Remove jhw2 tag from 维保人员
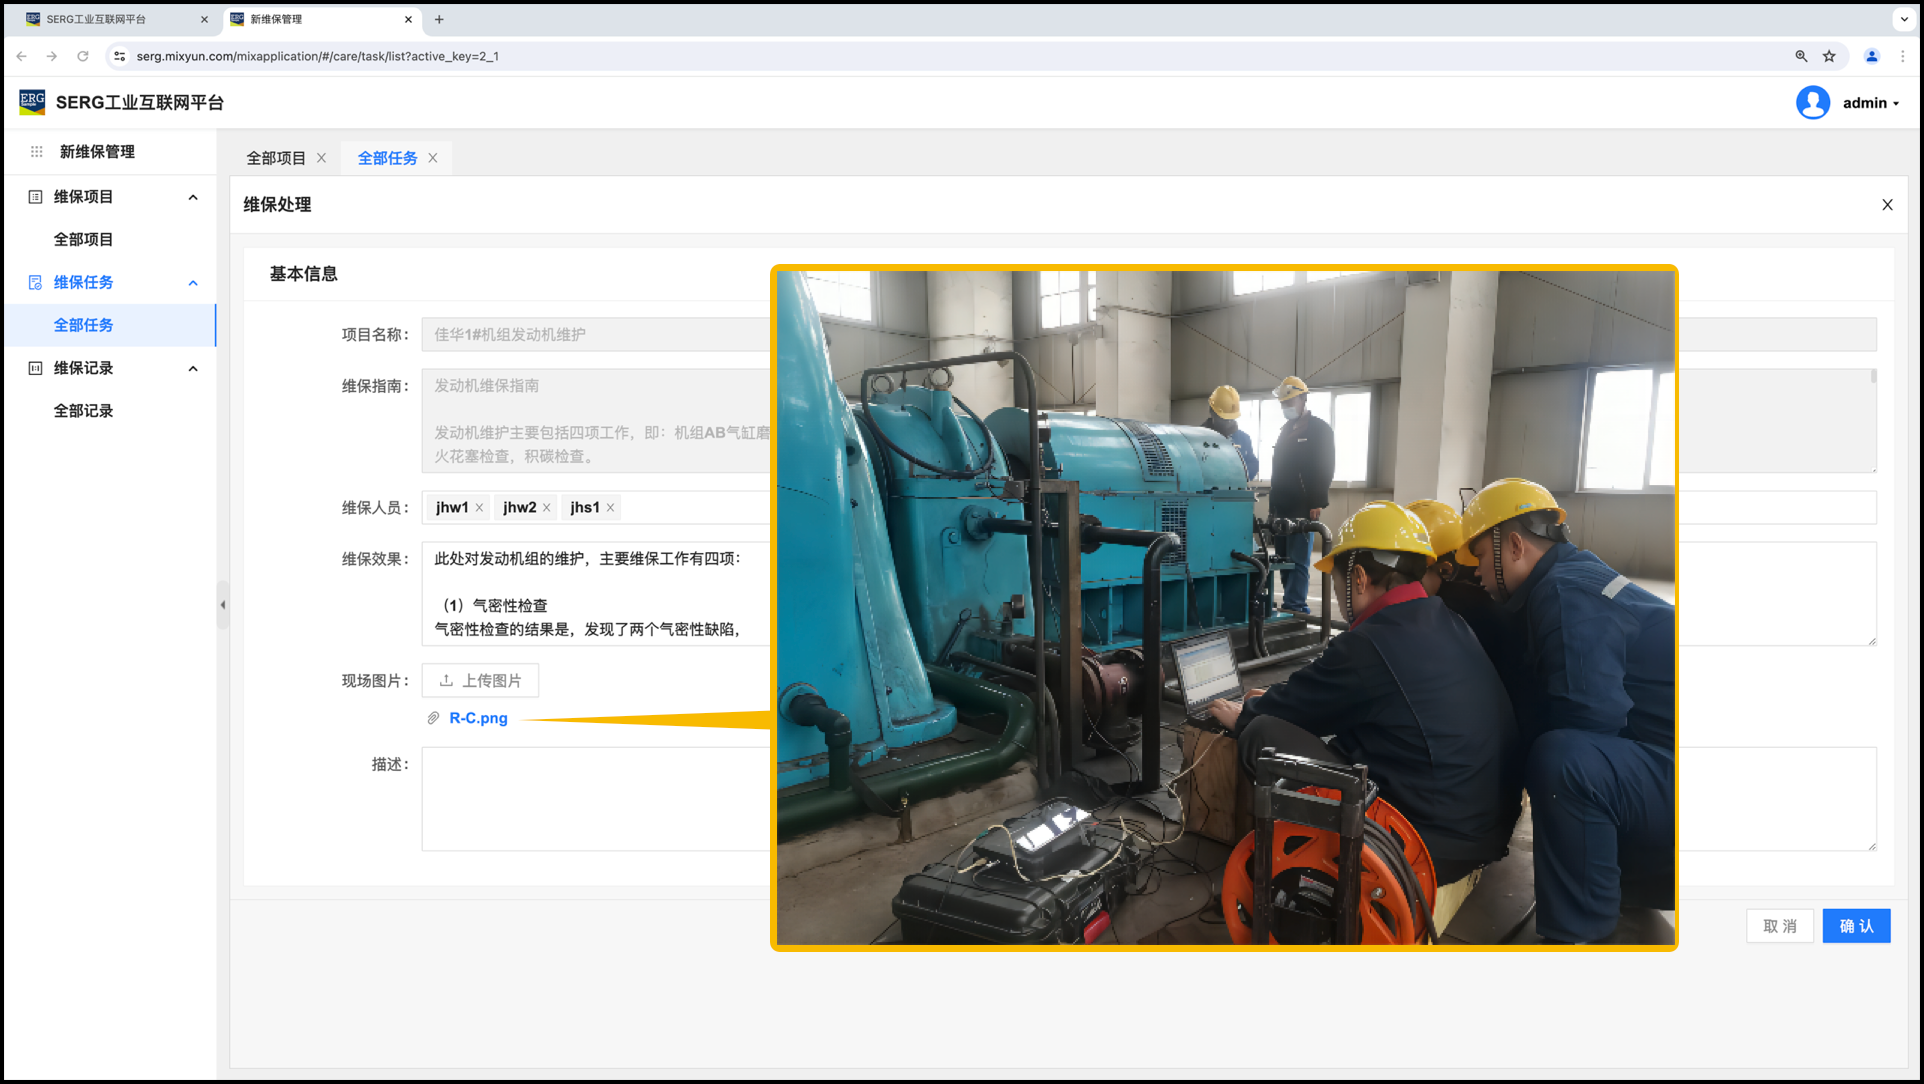1924x1084 pixels. 547,508
